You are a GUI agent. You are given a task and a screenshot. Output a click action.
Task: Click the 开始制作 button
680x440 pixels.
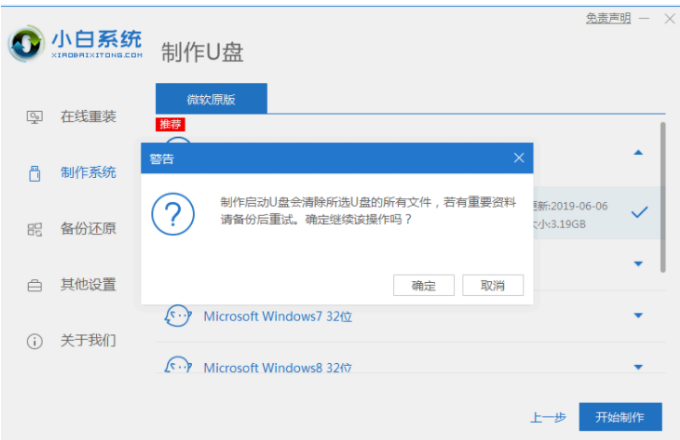tap(619, 416)
